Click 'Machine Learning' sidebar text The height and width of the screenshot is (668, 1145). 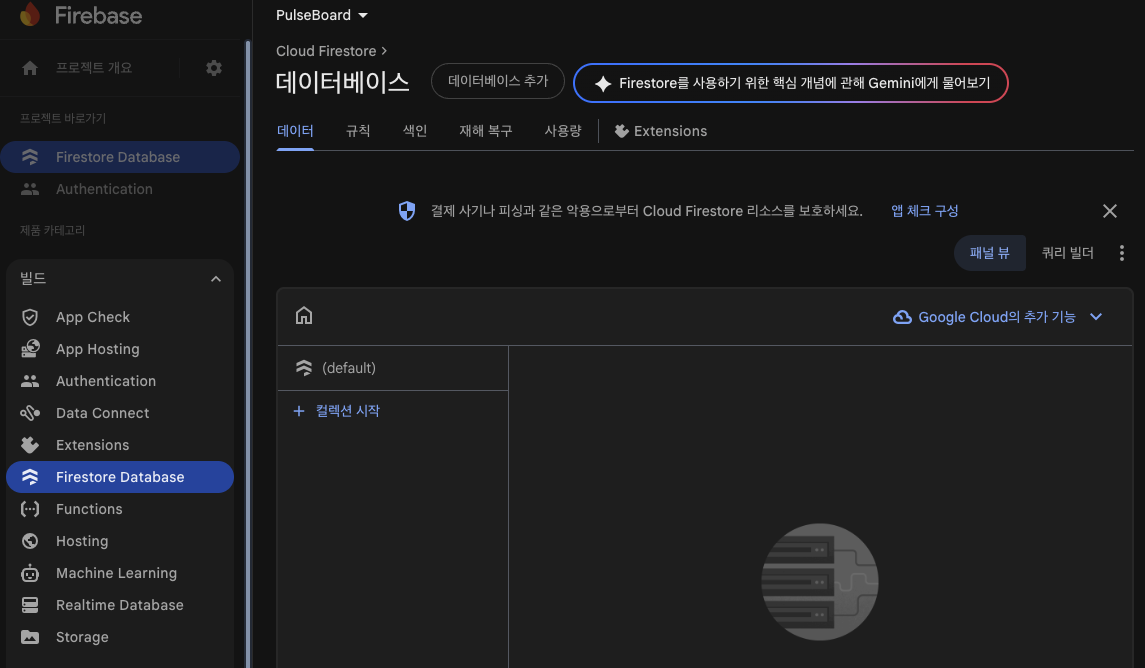click(116, 573)
